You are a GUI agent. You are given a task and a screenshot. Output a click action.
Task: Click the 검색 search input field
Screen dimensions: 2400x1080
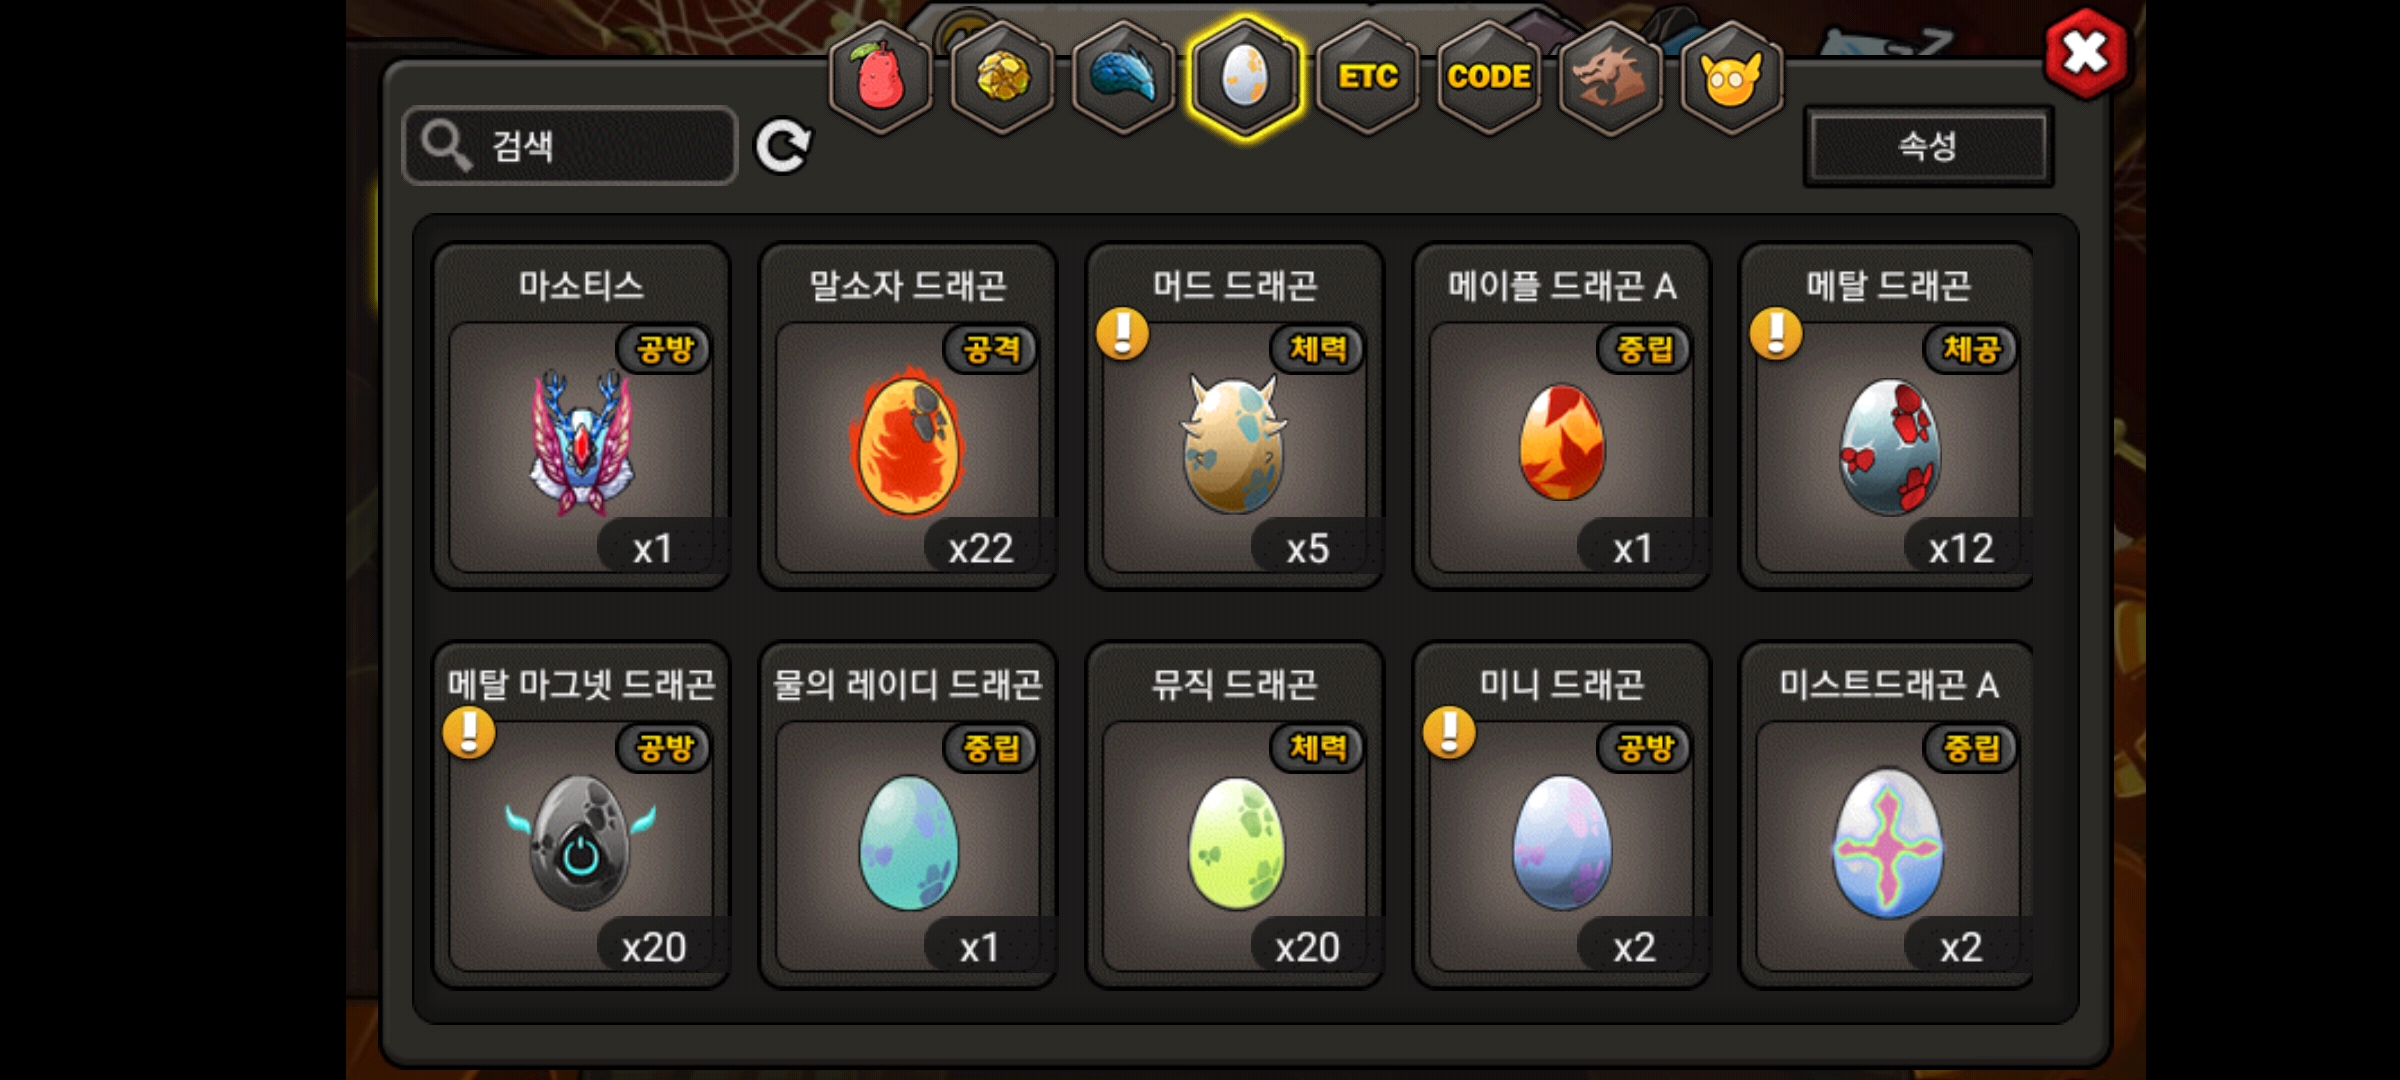pyautogui.click(x=570, y=146)
